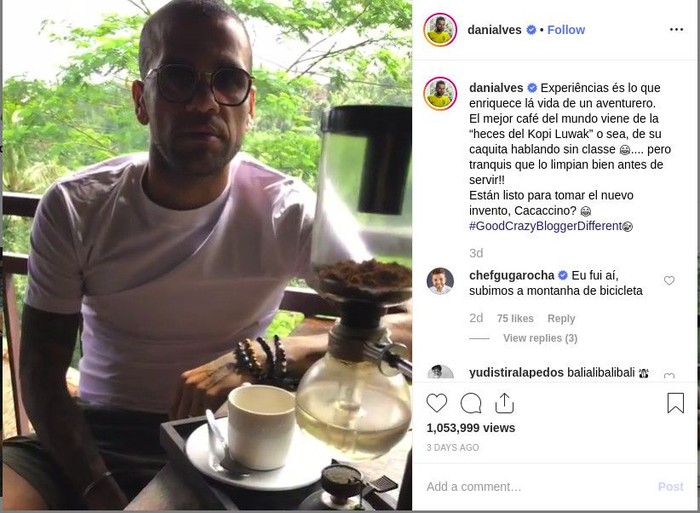Expand View replies (3)
Screen dimensions: 700x513
tap(540, 338)
